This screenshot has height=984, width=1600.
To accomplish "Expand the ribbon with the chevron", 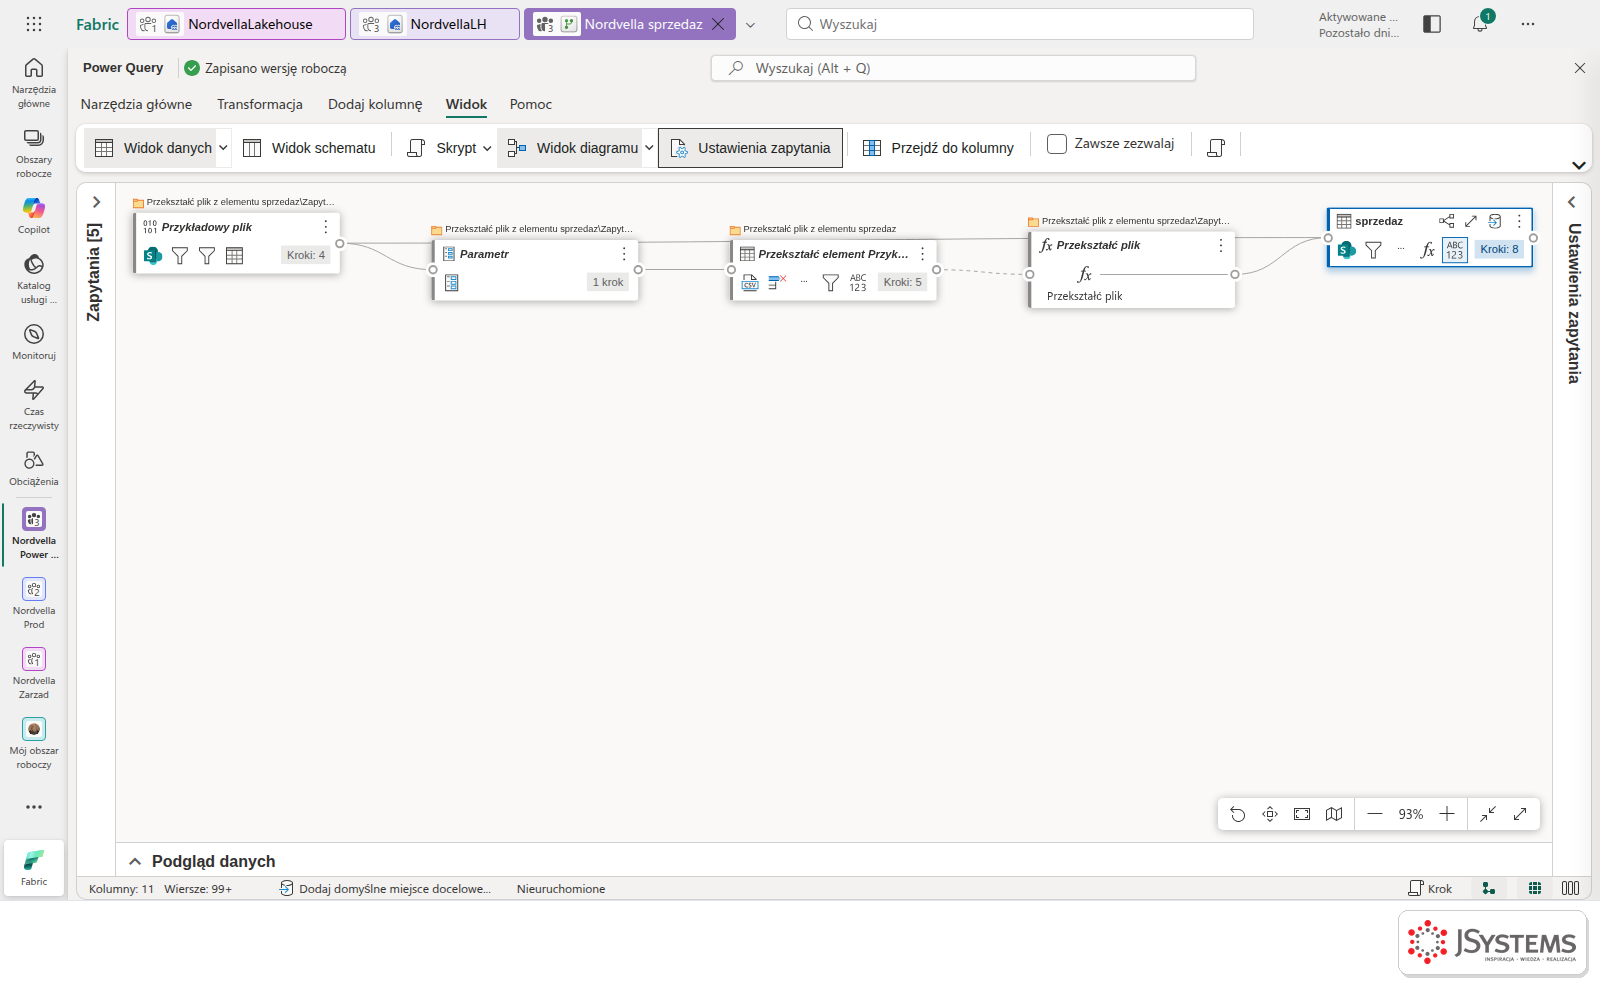I will point(1579,166).
